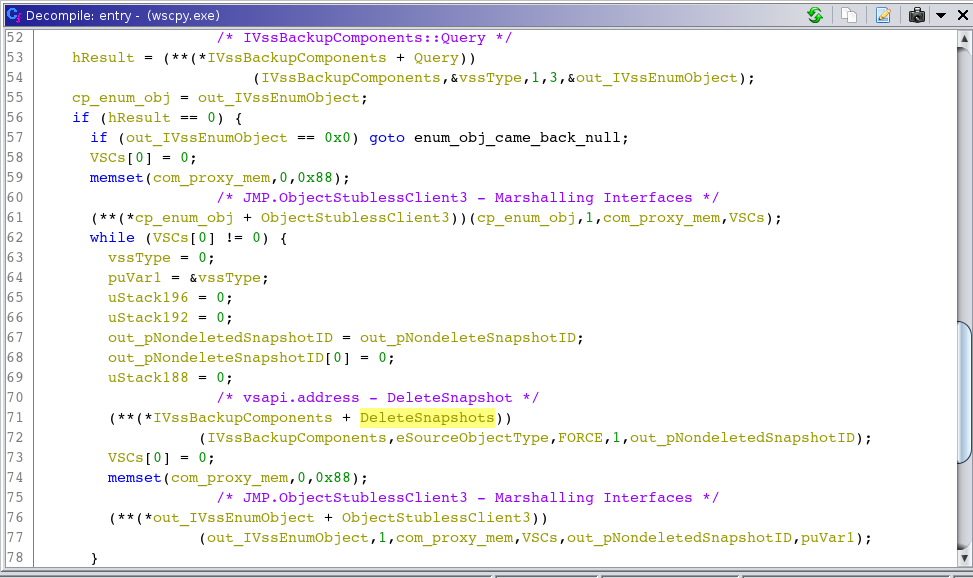Screen dimensions: 973x578
Task: Click memset on line 74
Action: 135,478
